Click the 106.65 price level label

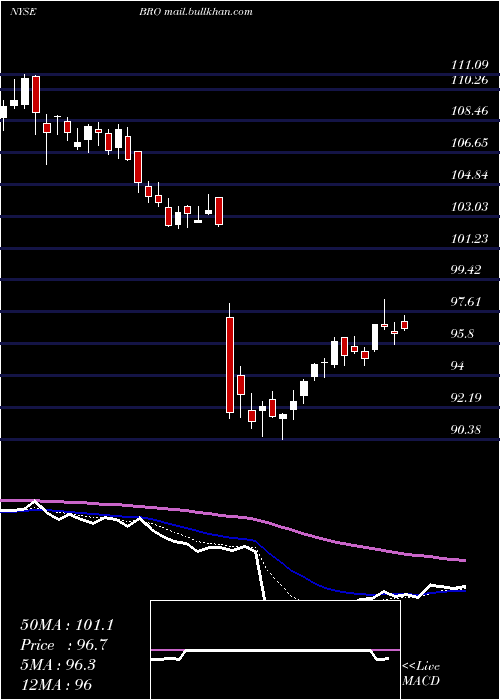tap(469, 143)
